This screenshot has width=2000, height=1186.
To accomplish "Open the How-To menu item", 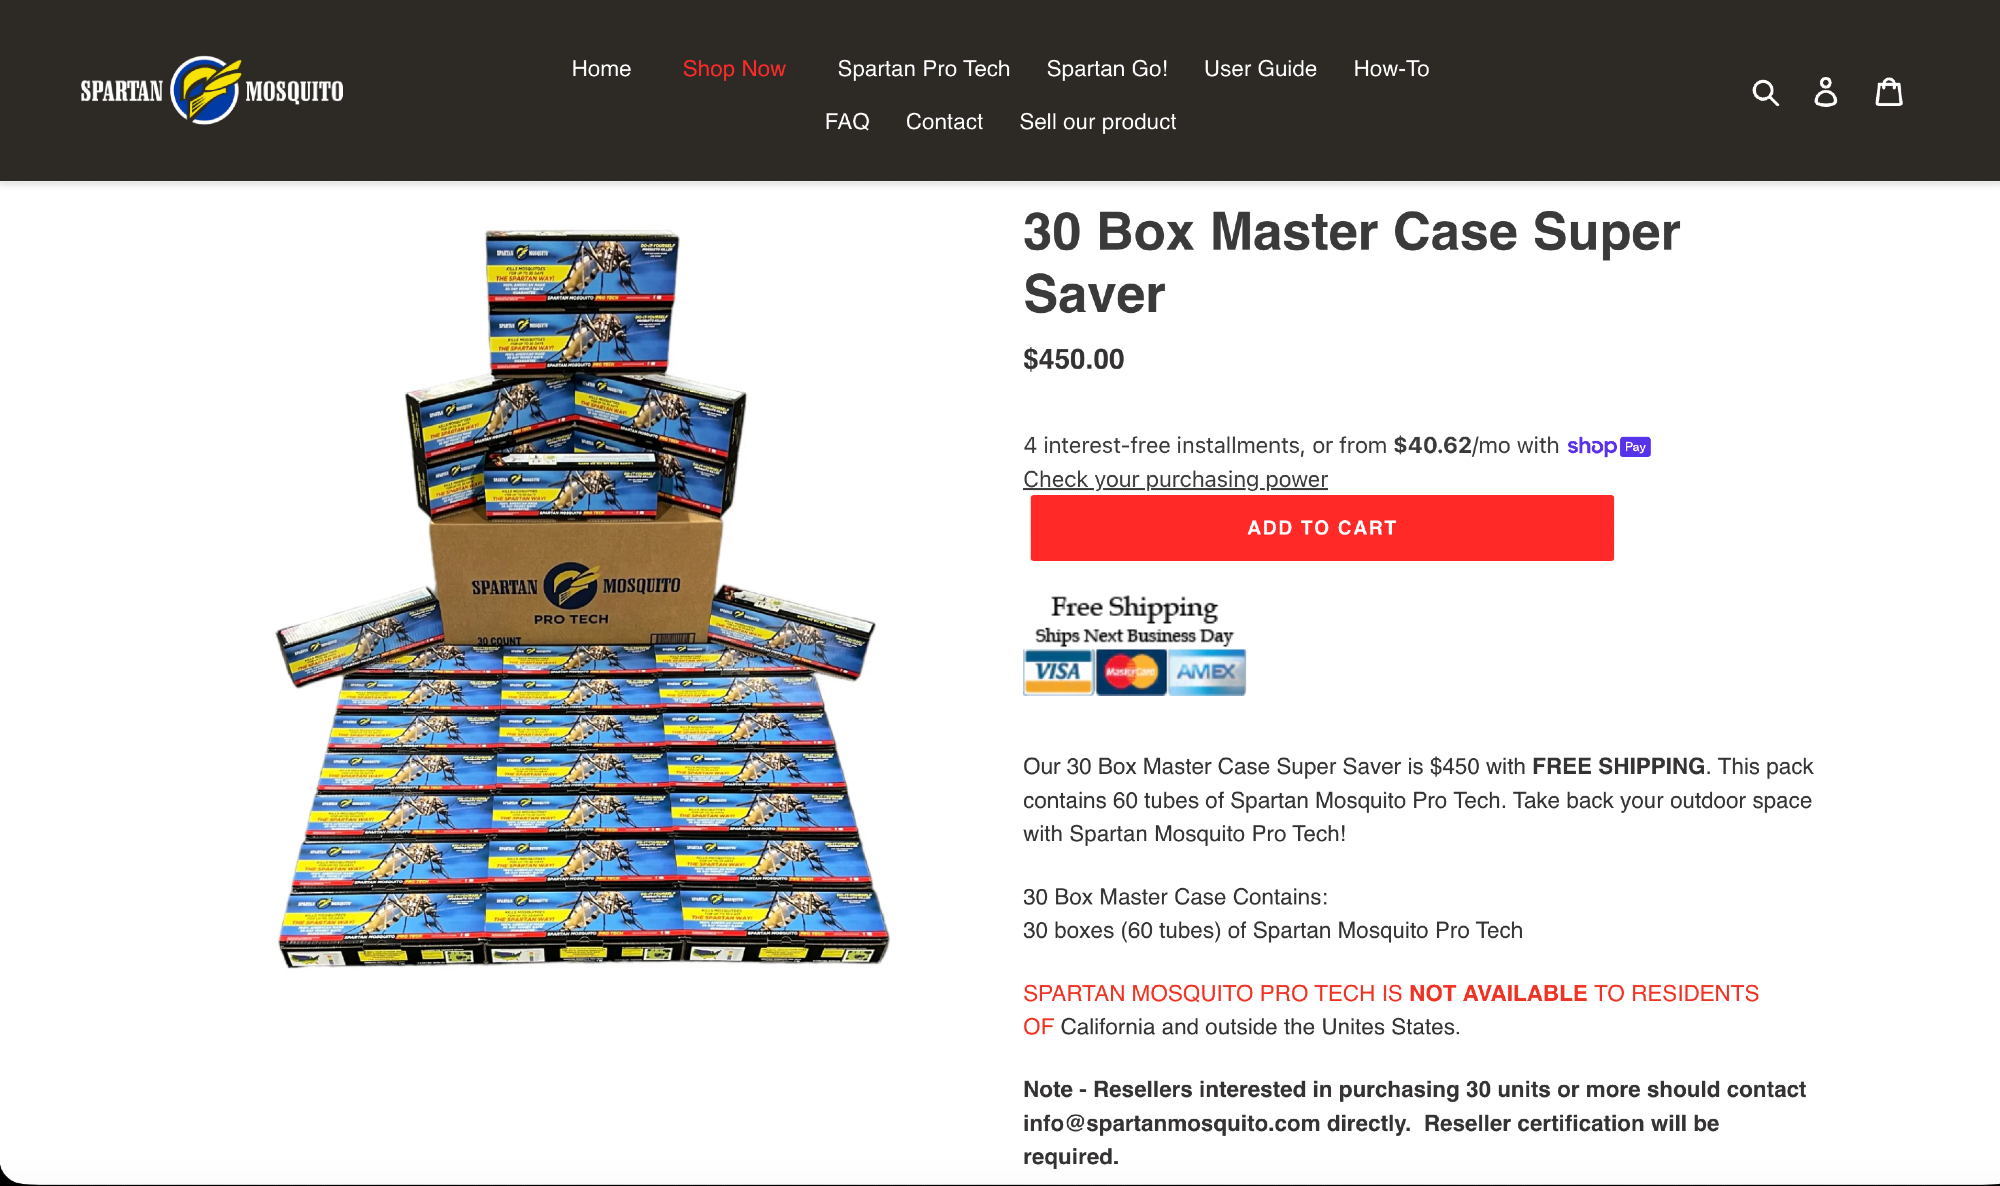I will 1391,68.
